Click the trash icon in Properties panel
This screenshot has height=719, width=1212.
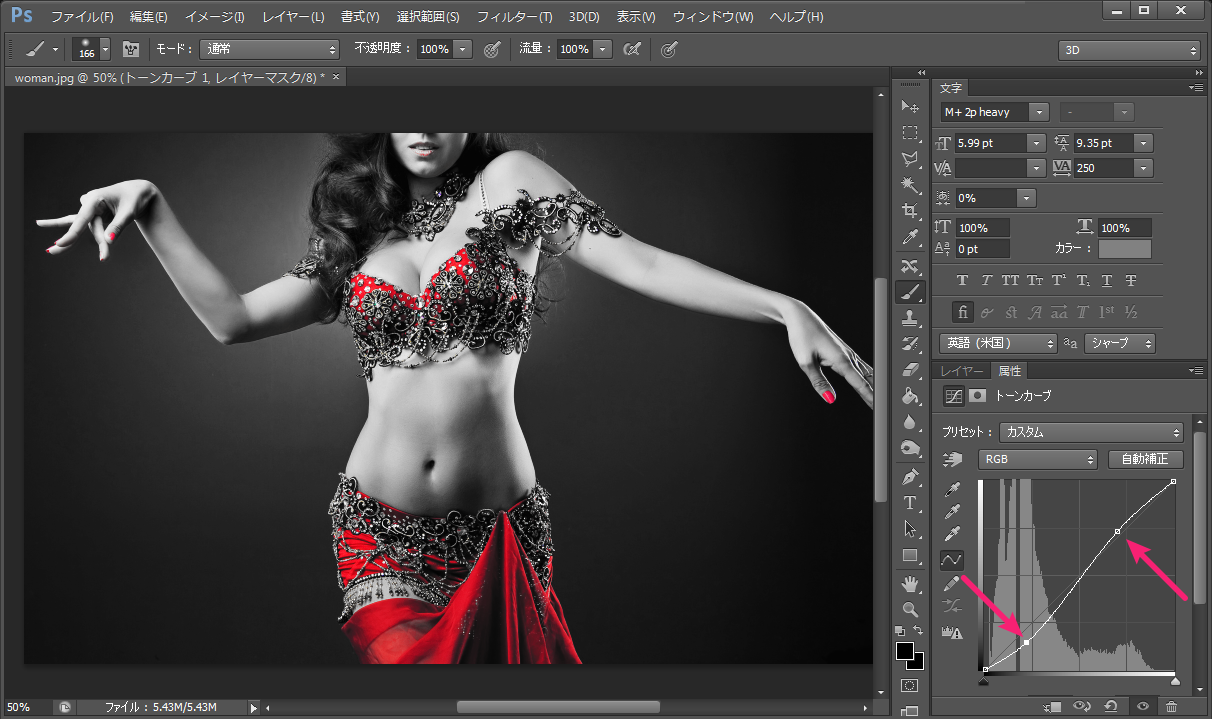[x=1171, y=707]
